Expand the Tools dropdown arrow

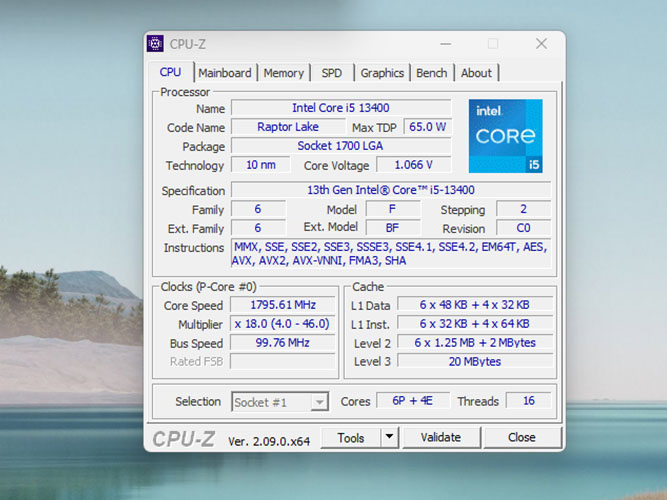point(390,437)
